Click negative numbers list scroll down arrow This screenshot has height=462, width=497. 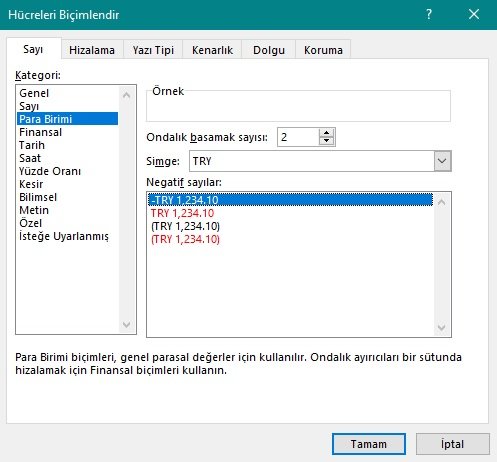[x=442, y=327]
